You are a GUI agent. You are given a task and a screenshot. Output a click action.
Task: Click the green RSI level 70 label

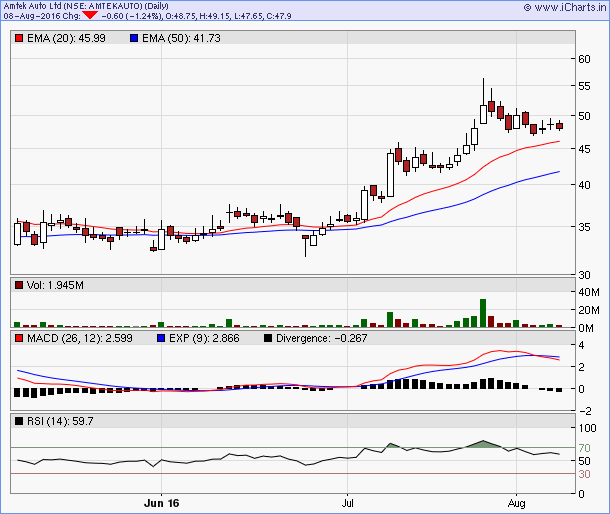584,448
